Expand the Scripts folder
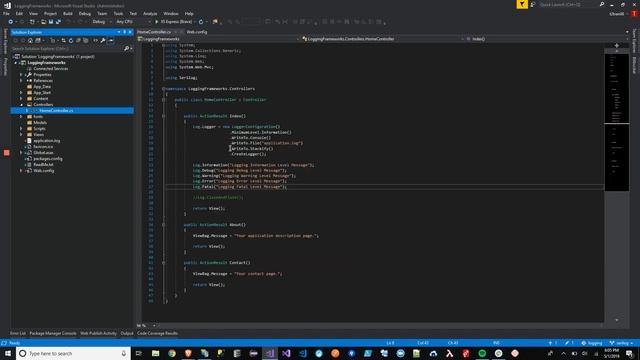 coord(21,129)
